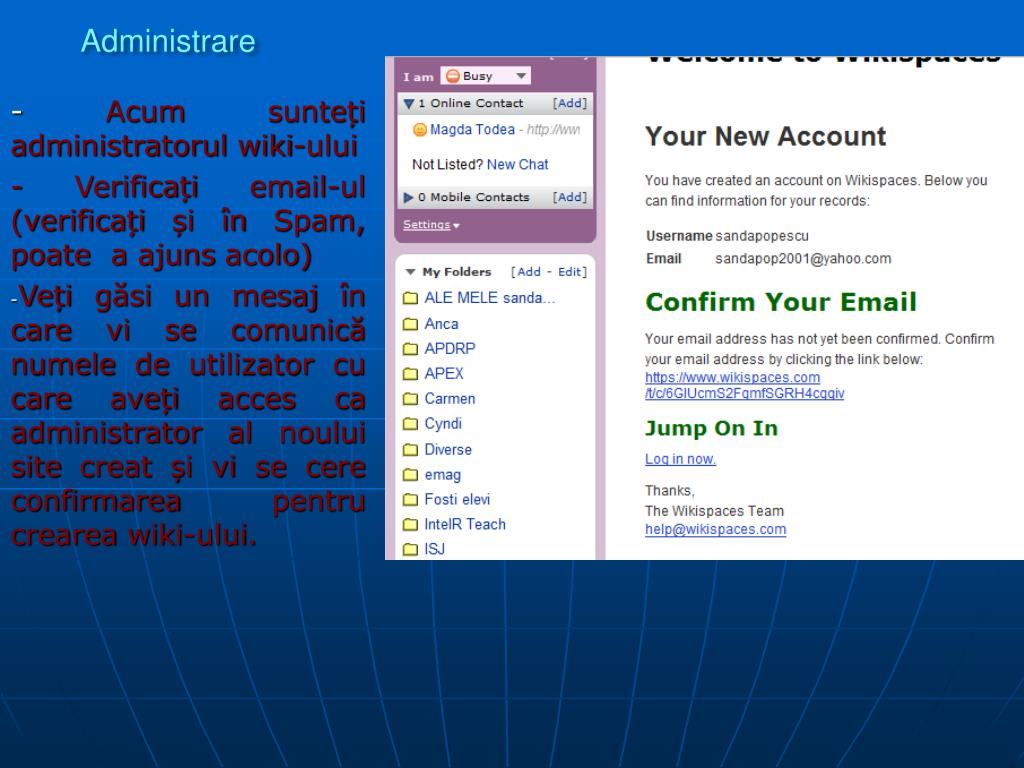Screen dimensions: 1024x768
Task: Click the Fosti elevi folder icon
Action: pos(410,500)
